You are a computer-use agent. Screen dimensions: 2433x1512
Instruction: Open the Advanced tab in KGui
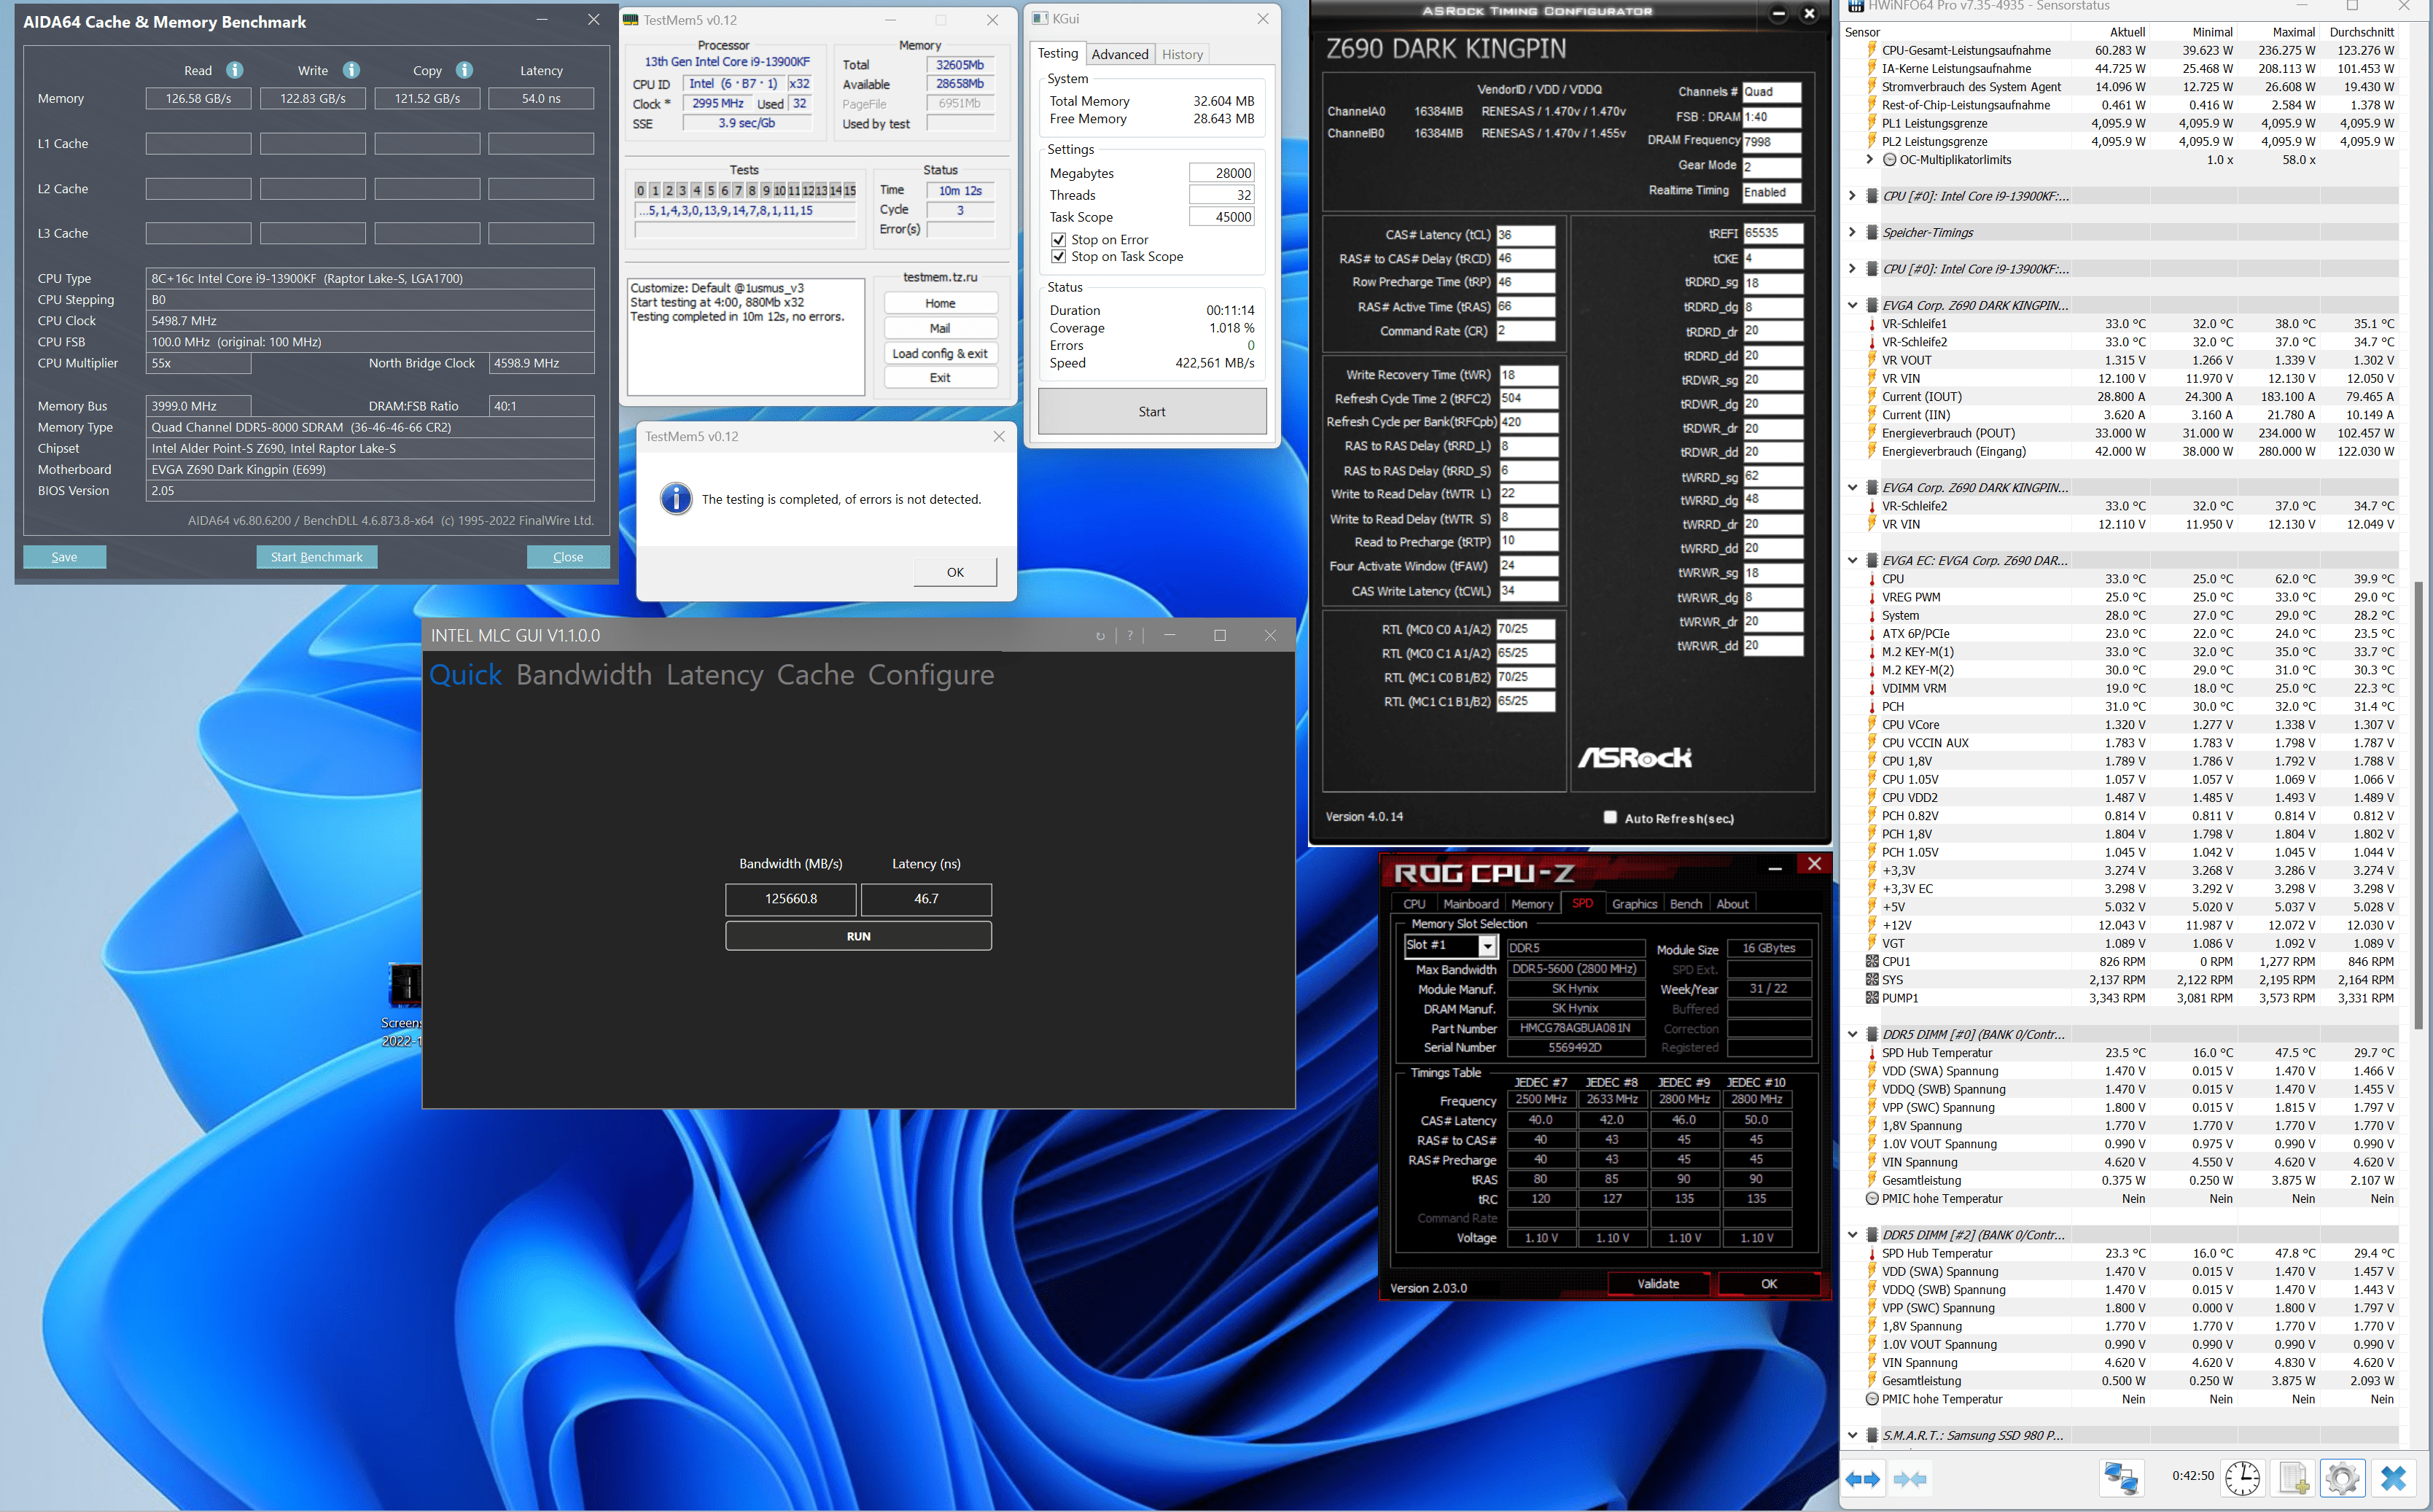(x=1119, y=55)
